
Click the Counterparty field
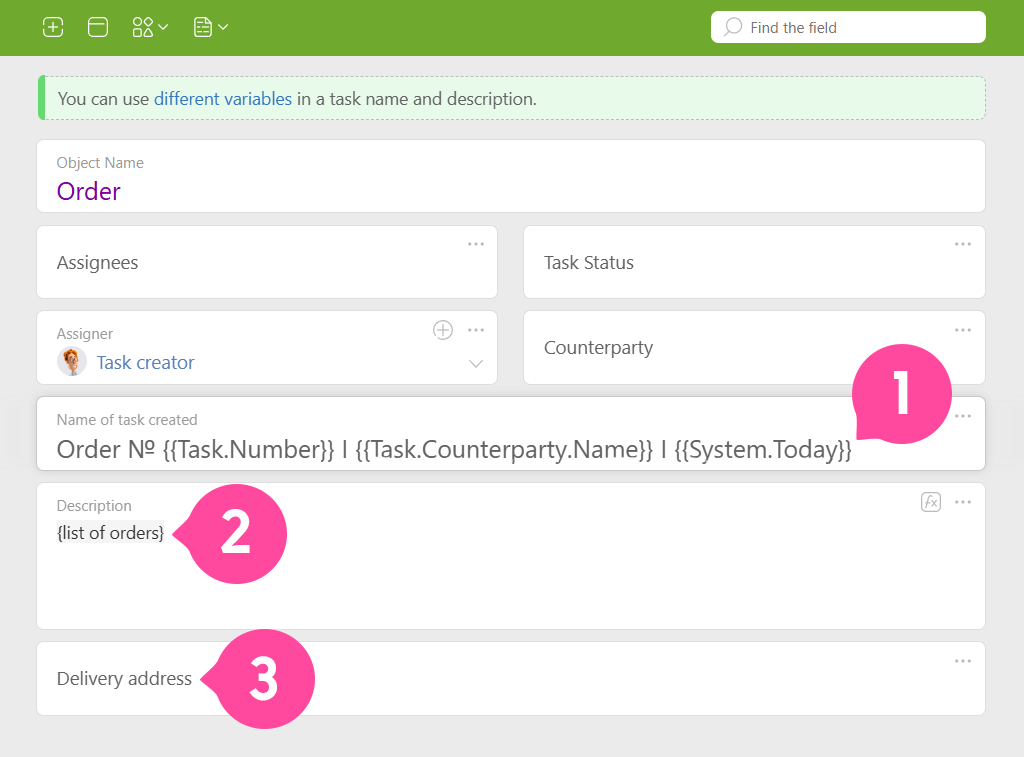(x=754, y=347)
